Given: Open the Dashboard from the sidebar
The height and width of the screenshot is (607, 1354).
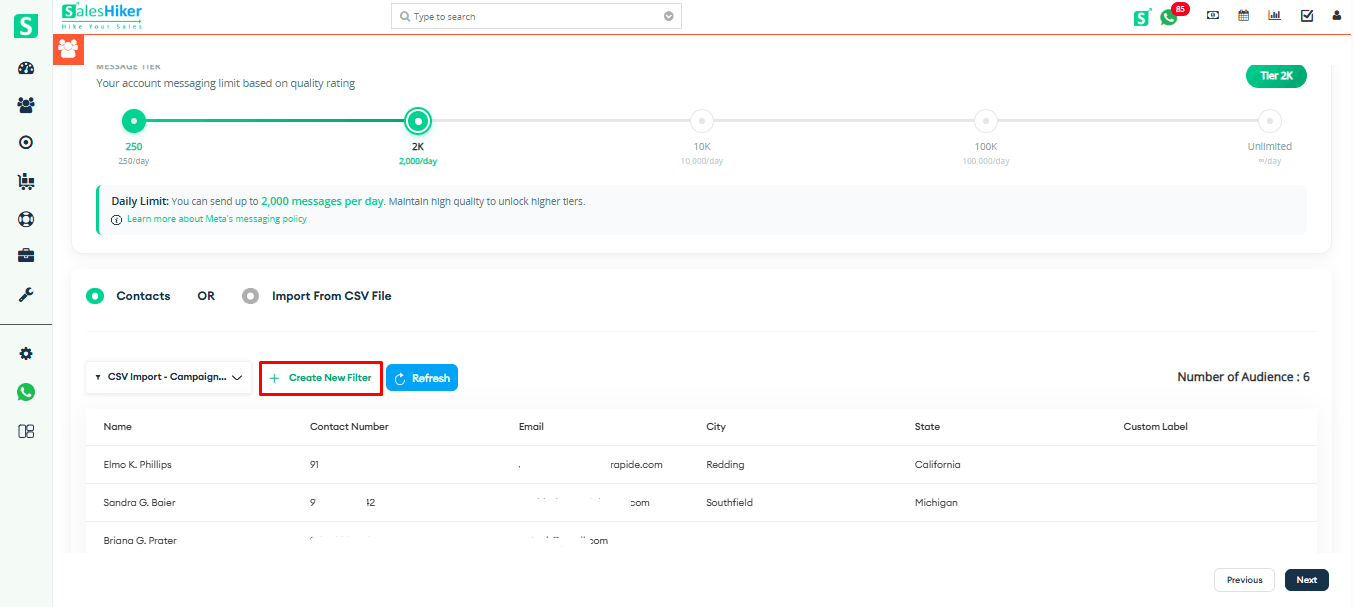Looking at the screenshot, I should click(25, 67).
